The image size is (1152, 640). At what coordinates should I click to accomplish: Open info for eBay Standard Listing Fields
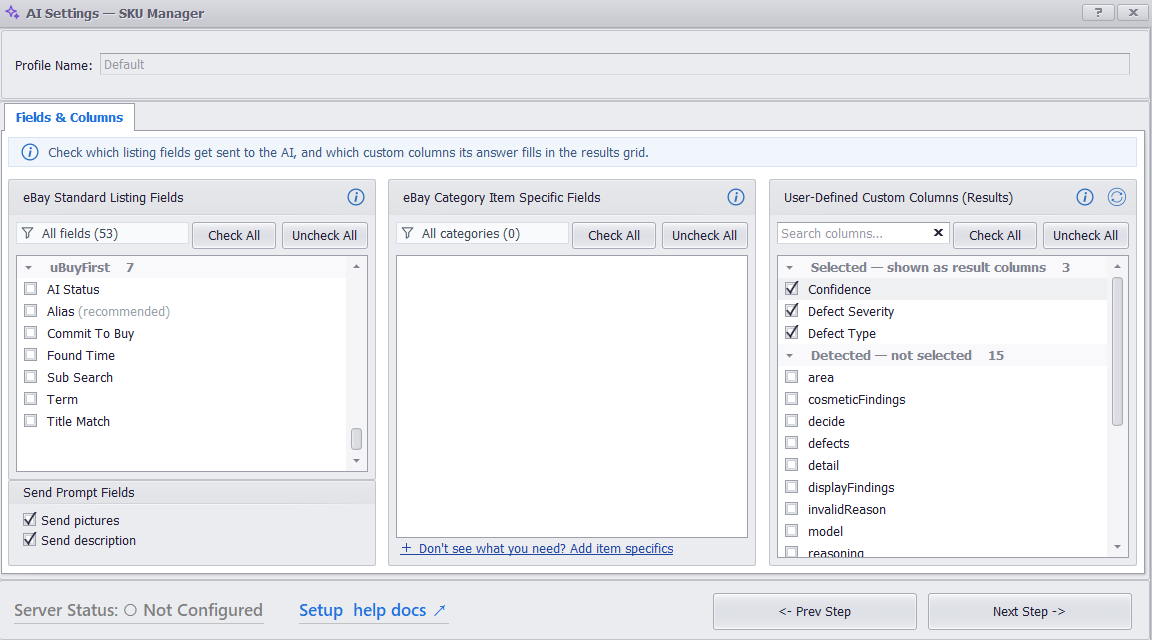pyautogui.click(x=356, y=197)
